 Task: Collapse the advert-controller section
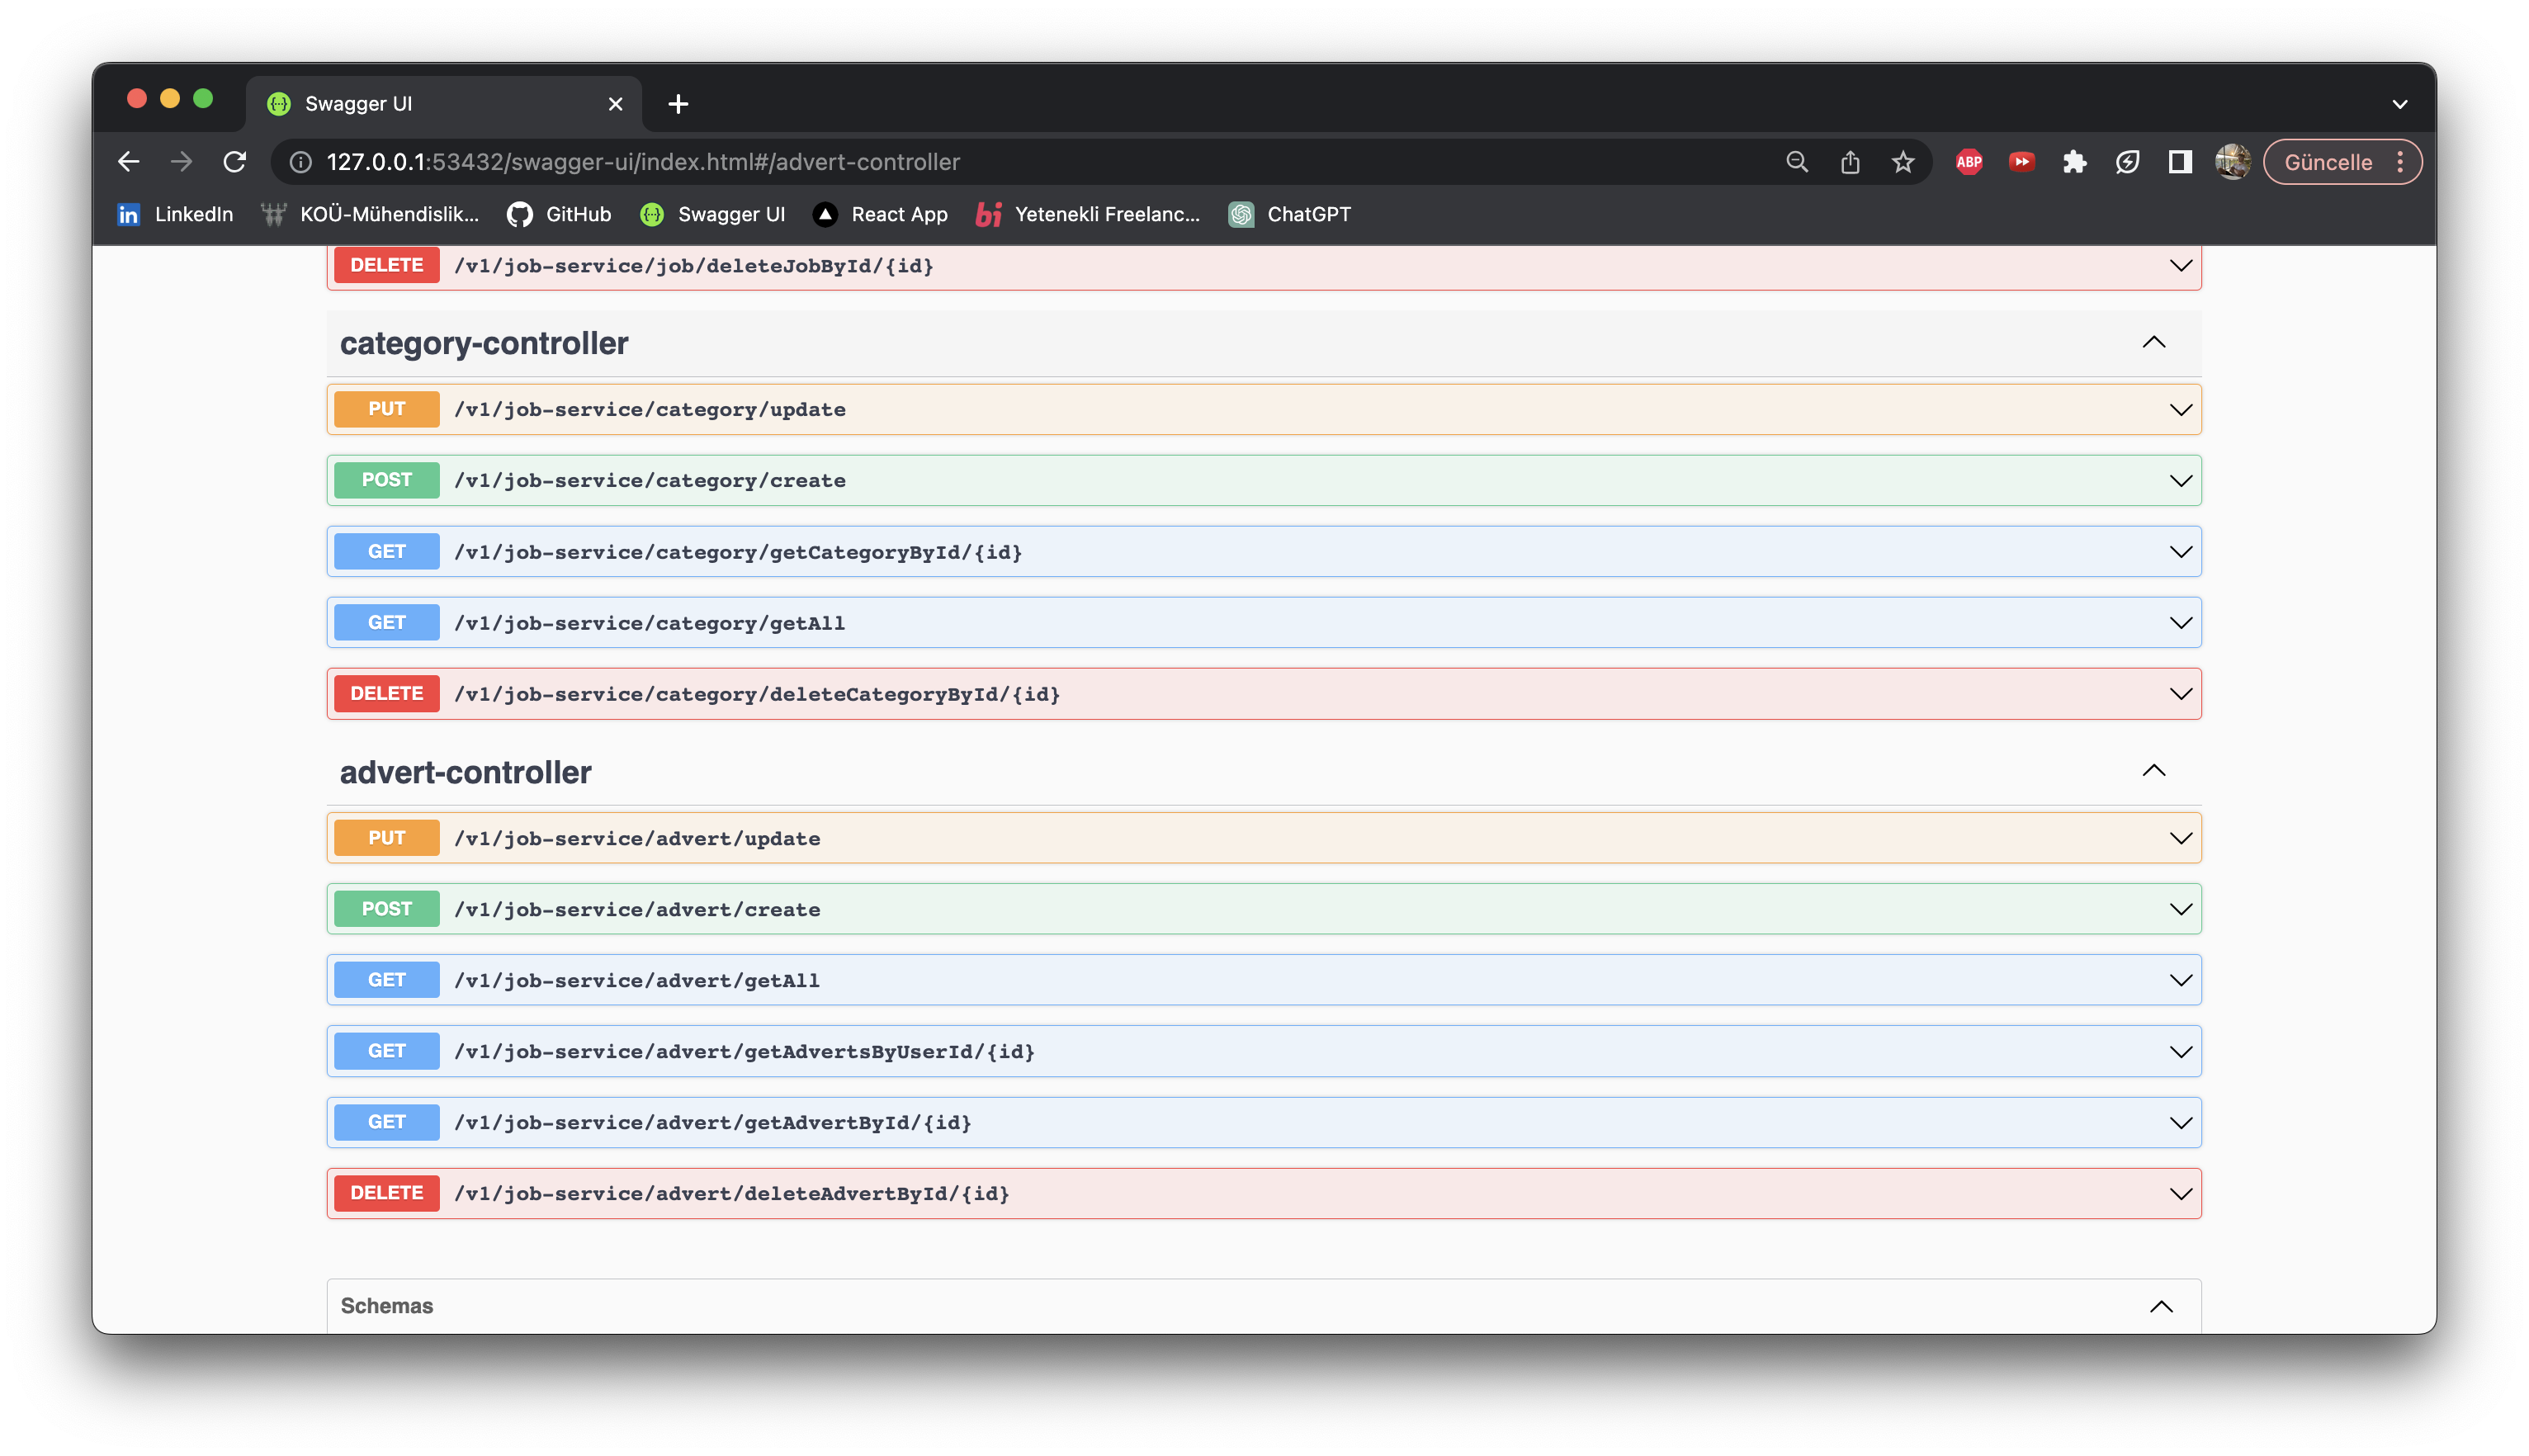coord(2153,771)
